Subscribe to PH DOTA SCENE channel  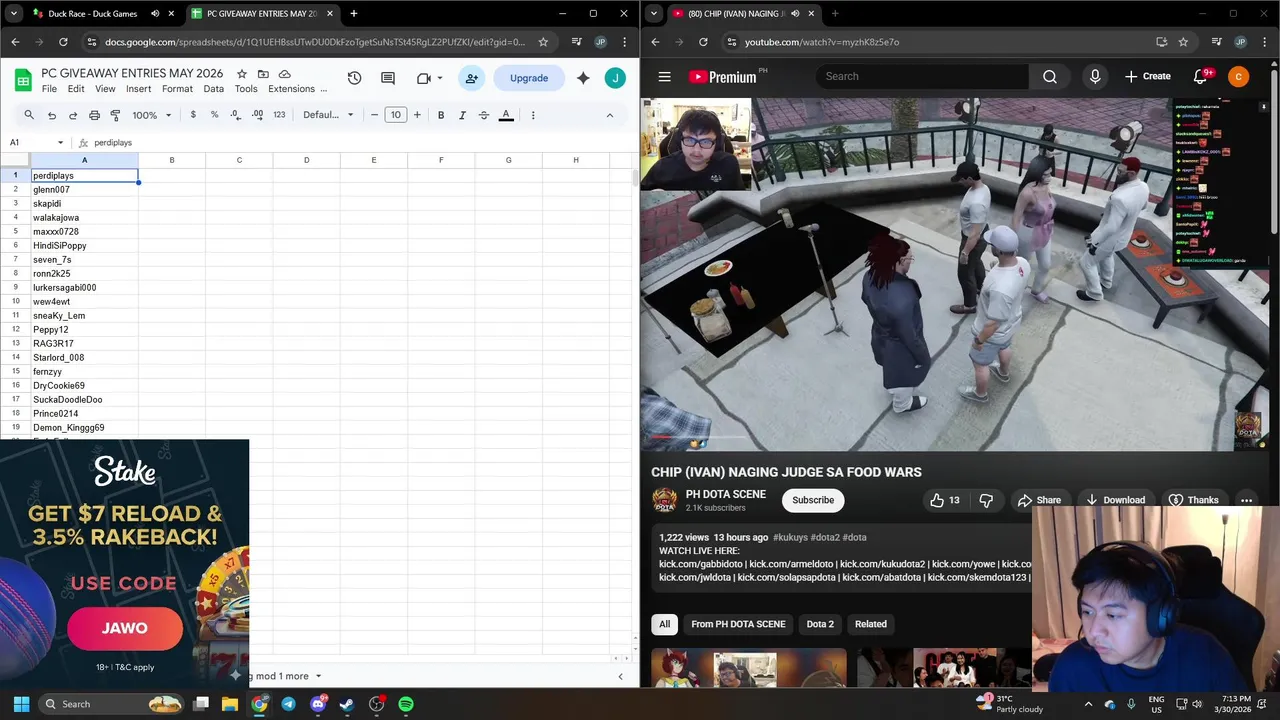pos(813,500)
